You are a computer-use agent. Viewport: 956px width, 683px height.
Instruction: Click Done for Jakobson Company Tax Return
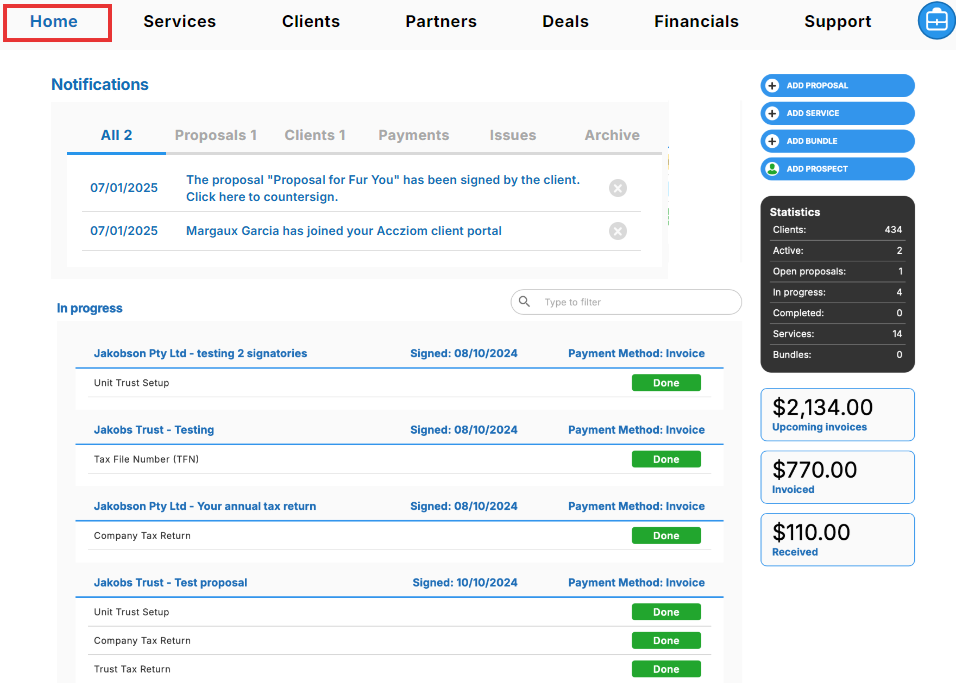tap(666, 535)
